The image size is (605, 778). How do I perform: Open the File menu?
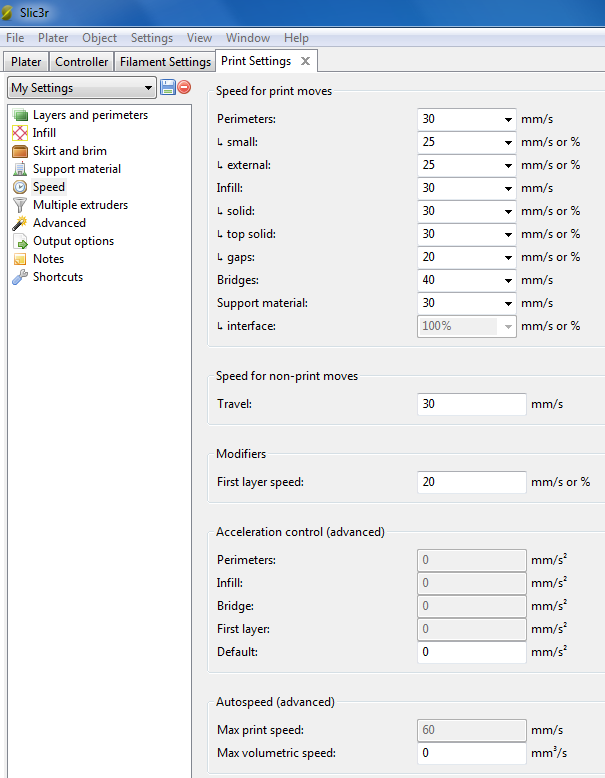coord(15,38)
